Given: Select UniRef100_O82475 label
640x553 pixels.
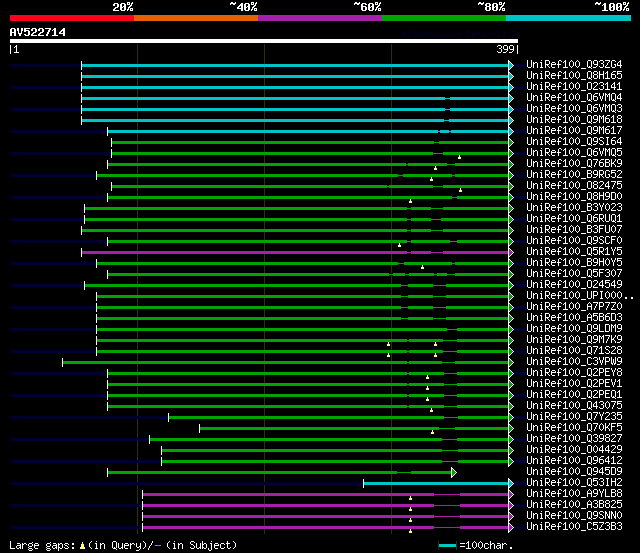Looking at the screenshot, I should (574, 186).
